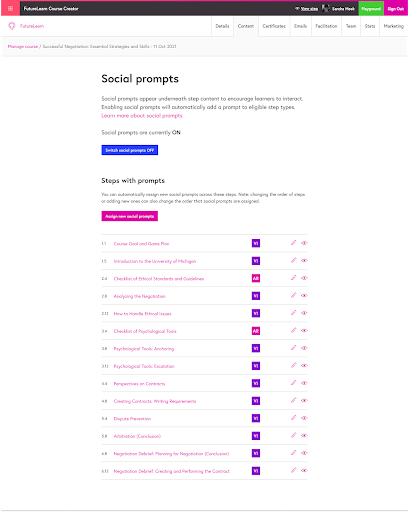Switch social prompts OFF
The image size is (409, 512).
coord(130,150)
